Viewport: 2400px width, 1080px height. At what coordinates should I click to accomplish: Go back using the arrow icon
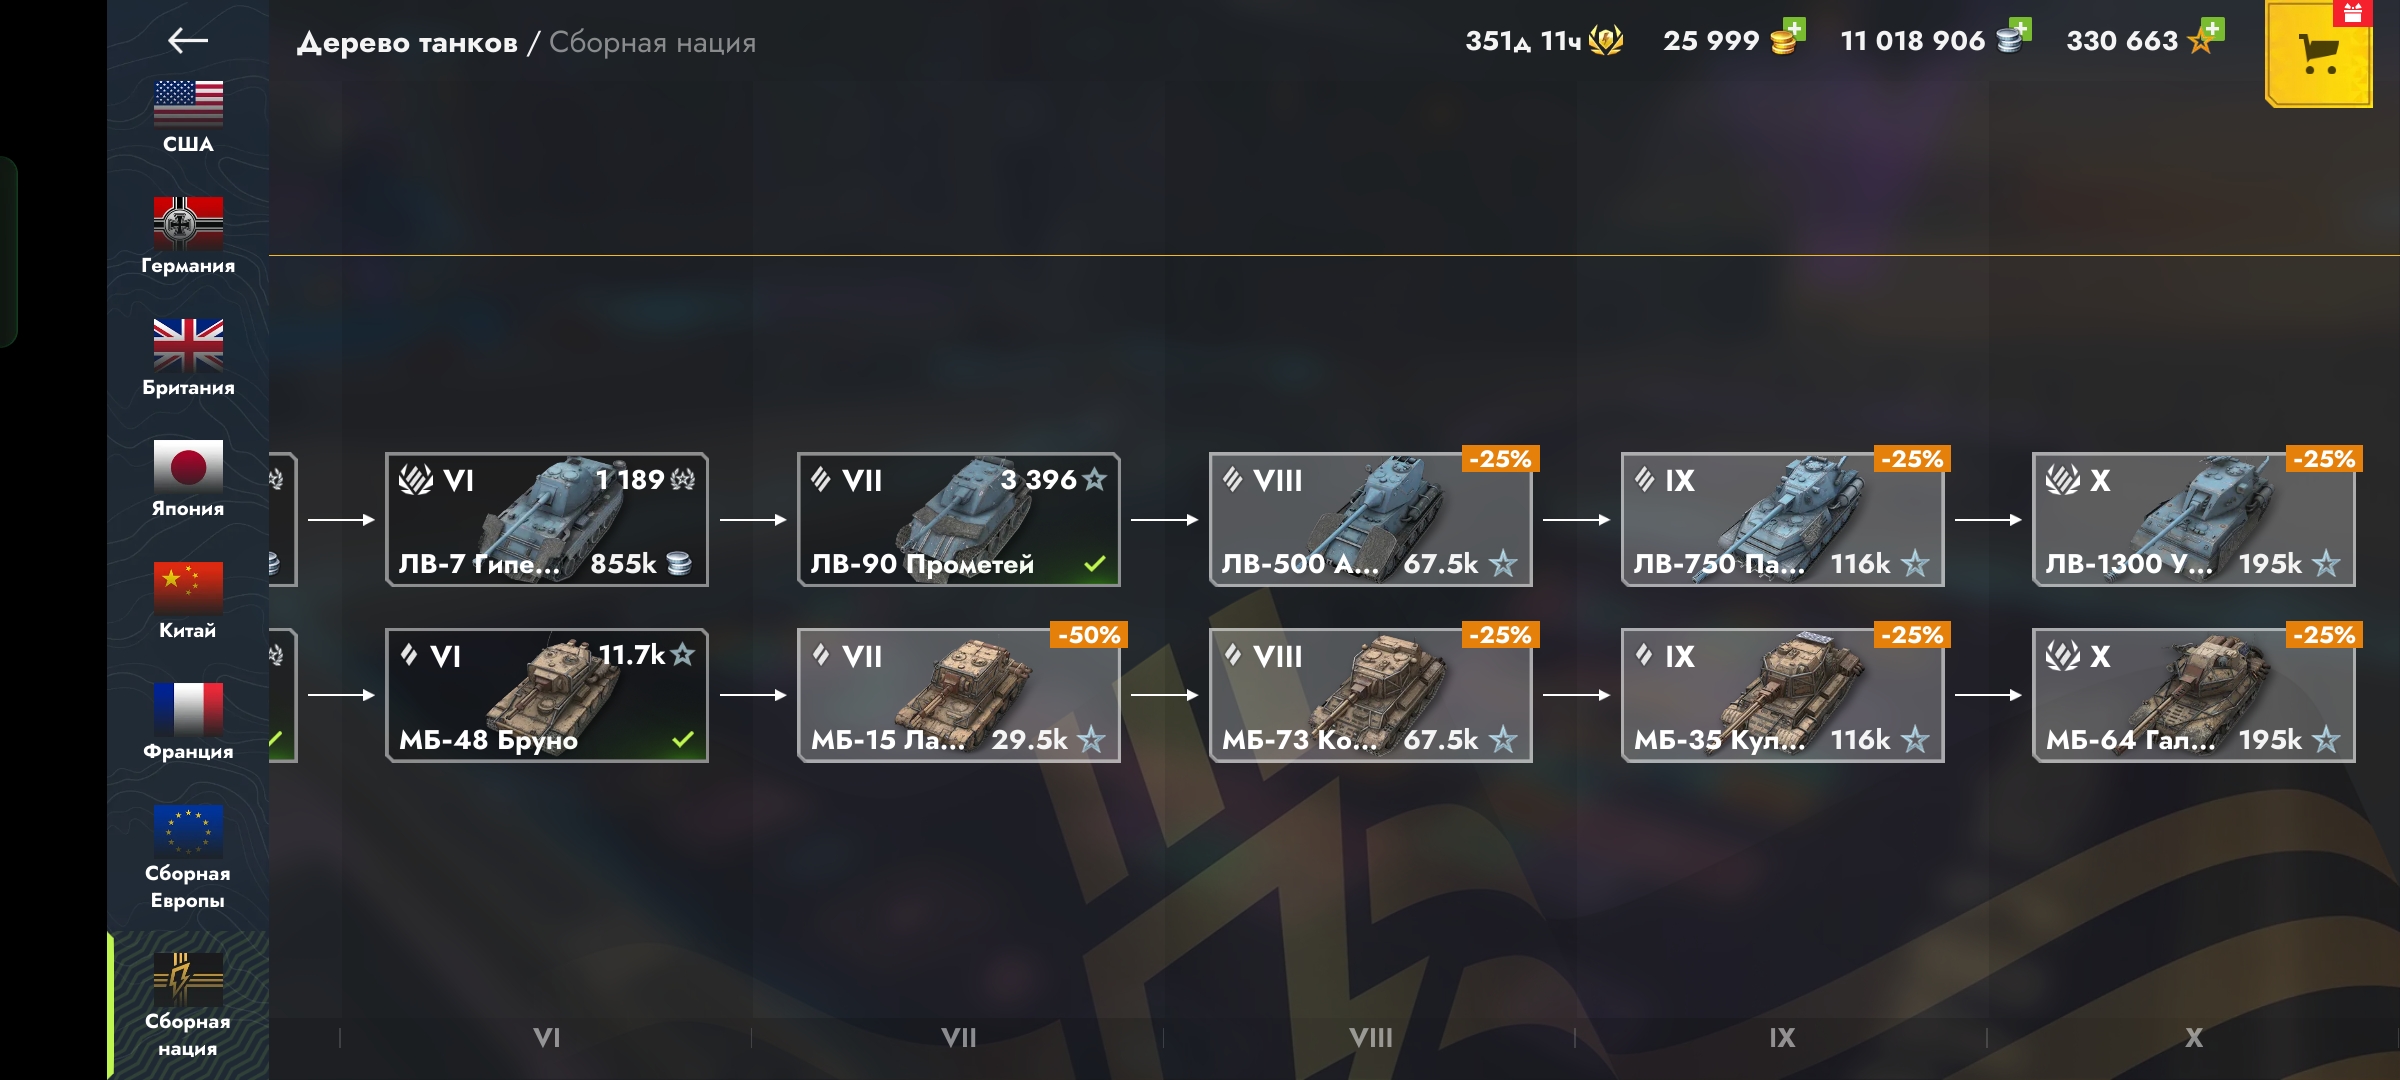188,40
